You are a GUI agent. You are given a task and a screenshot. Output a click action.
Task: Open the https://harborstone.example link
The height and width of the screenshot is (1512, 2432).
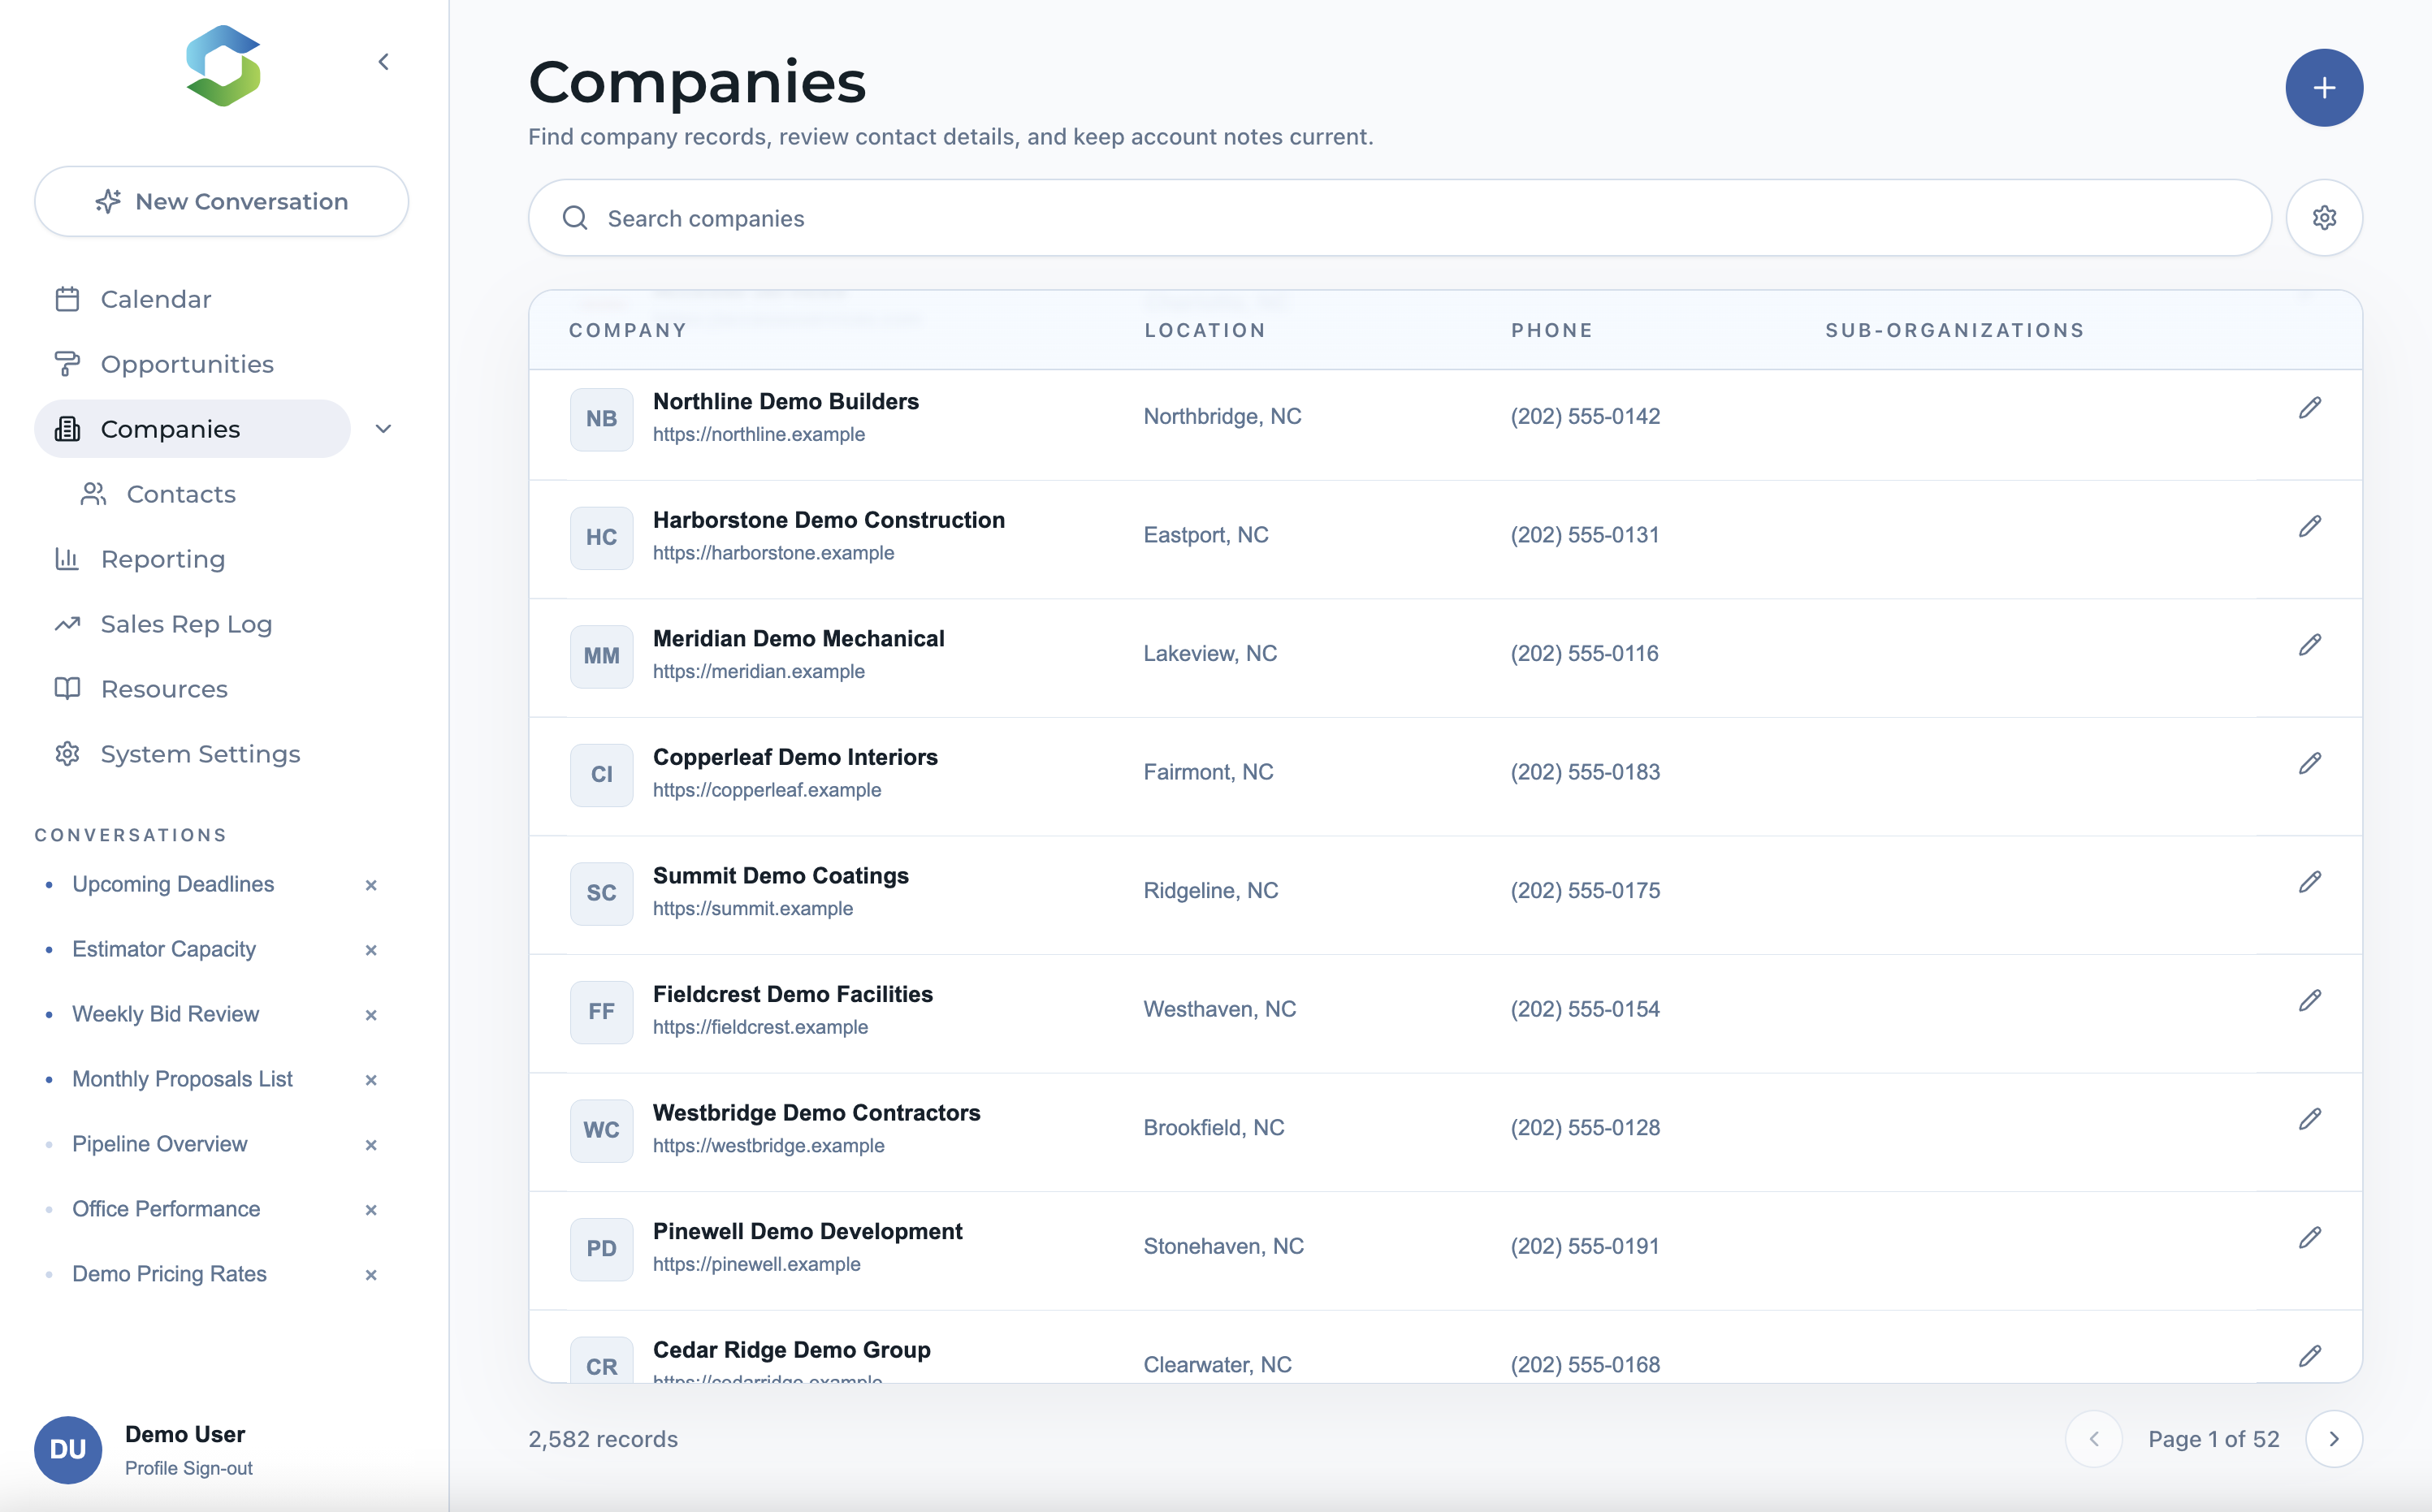coord(773,553)
